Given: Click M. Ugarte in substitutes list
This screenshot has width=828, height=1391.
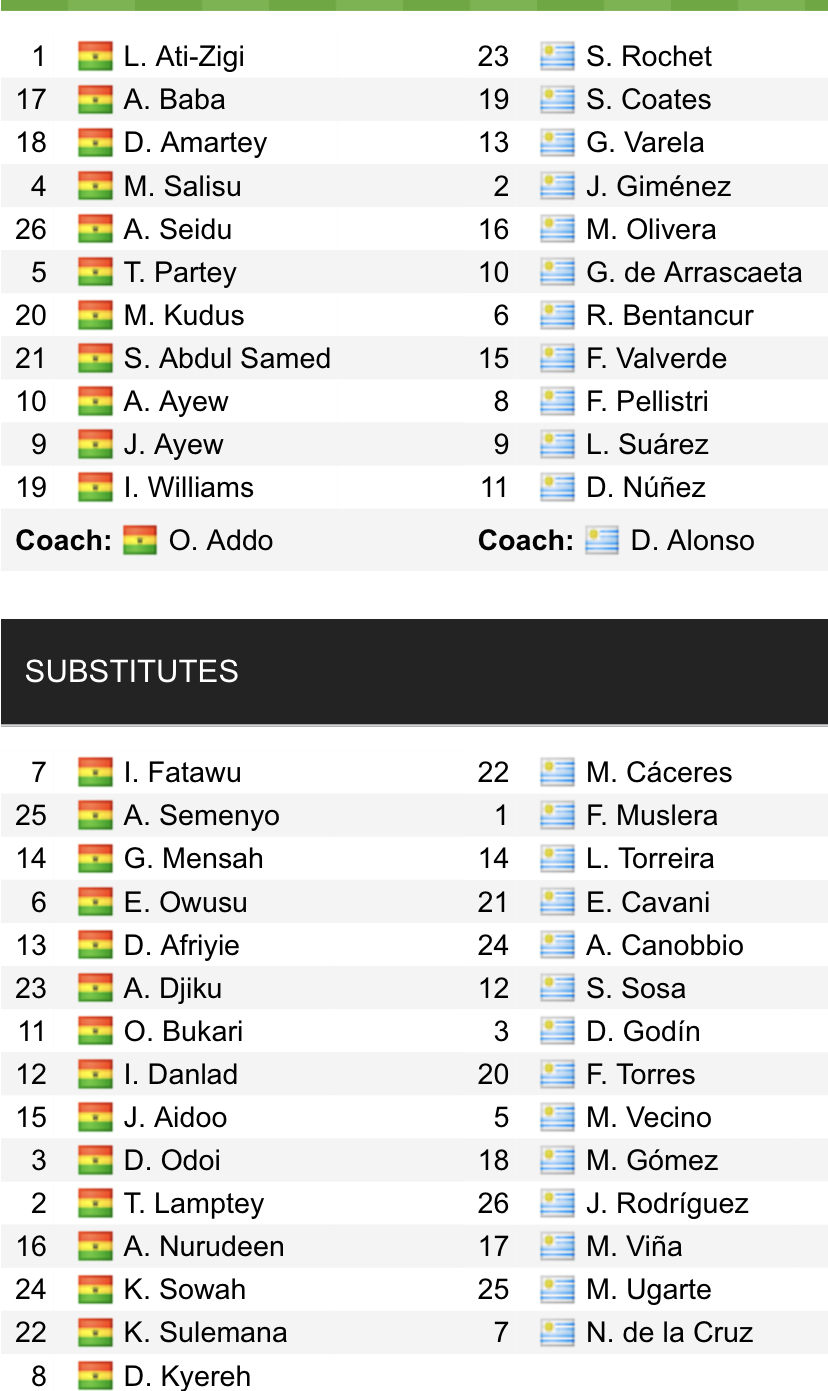Looking at the screenshot, I should [x=648, y=1289].
